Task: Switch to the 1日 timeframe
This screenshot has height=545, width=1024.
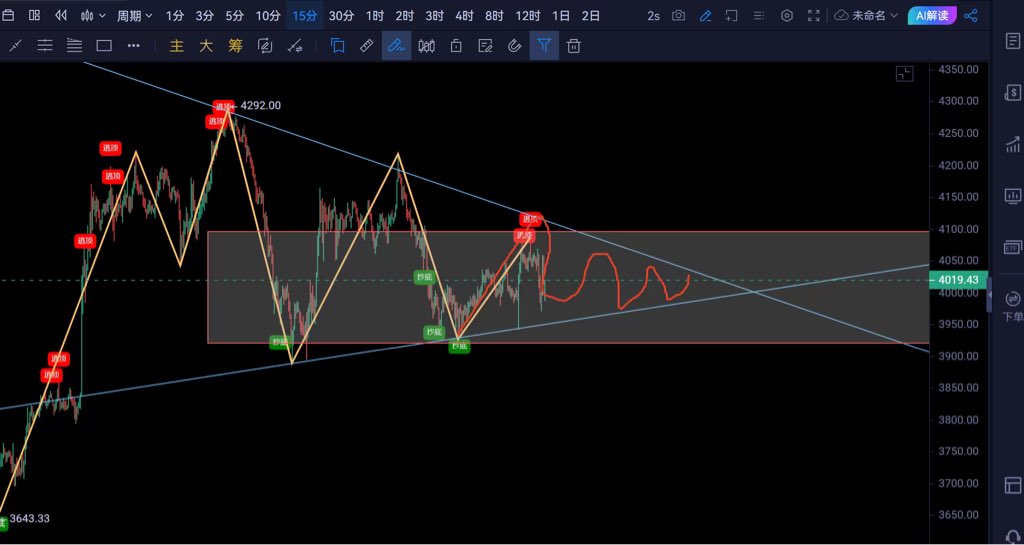Action: [561, 16]
